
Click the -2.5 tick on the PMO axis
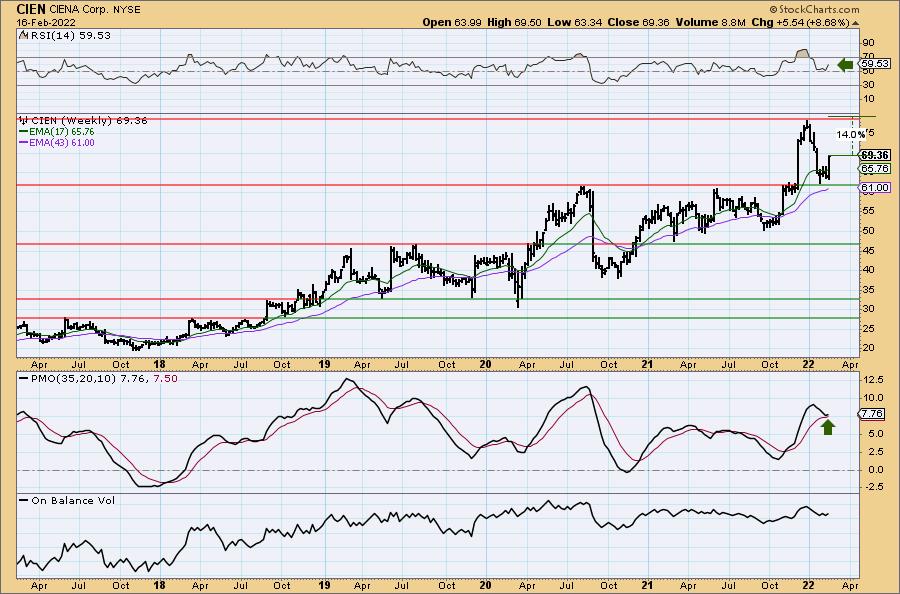coord(872,487)
